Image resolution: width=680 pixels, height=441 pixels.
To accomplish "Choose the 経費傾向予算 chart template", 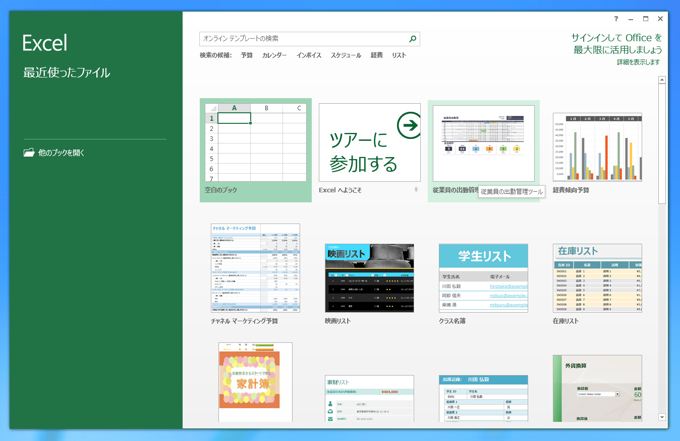I will pyautogui.click(x=597, y=147).
